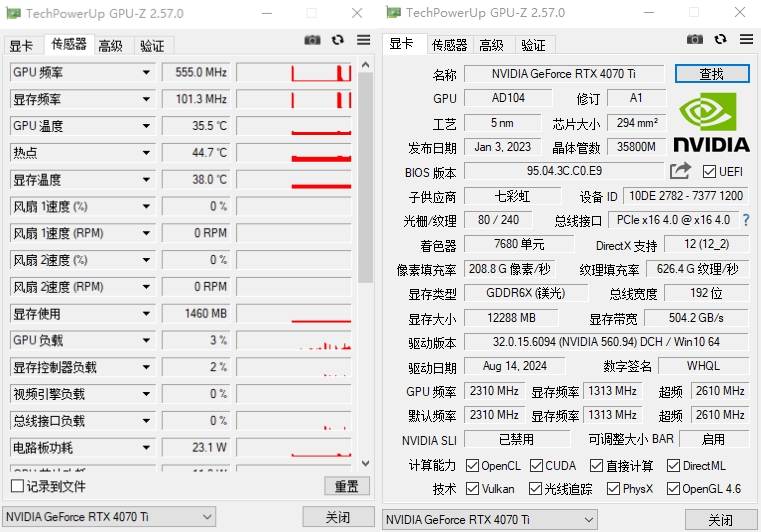Viewport: 761px width, 532px height.
Task: Toggle the PhysX checkbox
Action: coord(613,488)
